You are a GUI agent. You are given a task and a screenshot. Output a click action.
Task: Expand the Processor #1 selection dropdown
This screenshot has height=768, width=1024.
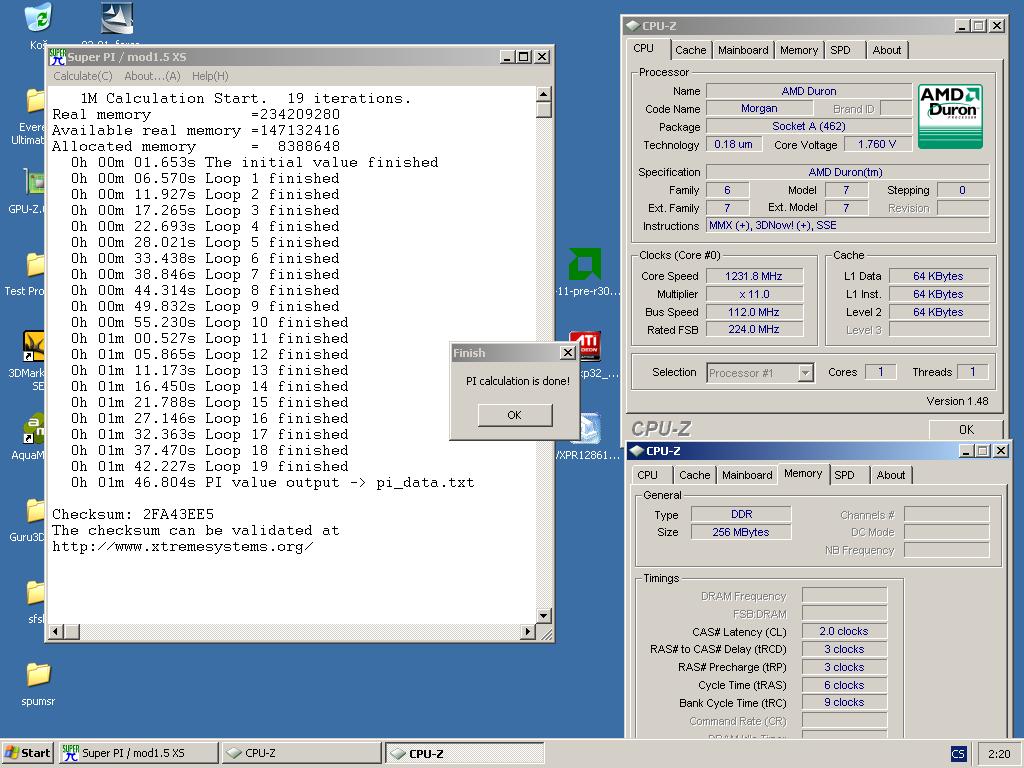click(805, 373)
